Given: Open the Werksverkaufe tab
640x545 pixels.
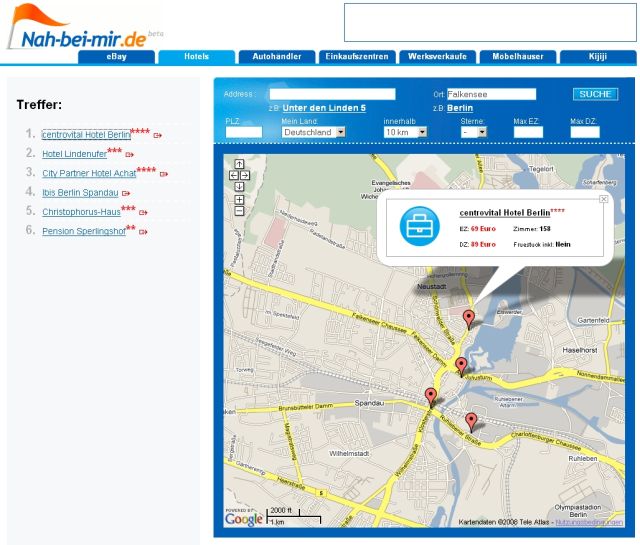Looking at the screenshot, I should pos(438,57).
